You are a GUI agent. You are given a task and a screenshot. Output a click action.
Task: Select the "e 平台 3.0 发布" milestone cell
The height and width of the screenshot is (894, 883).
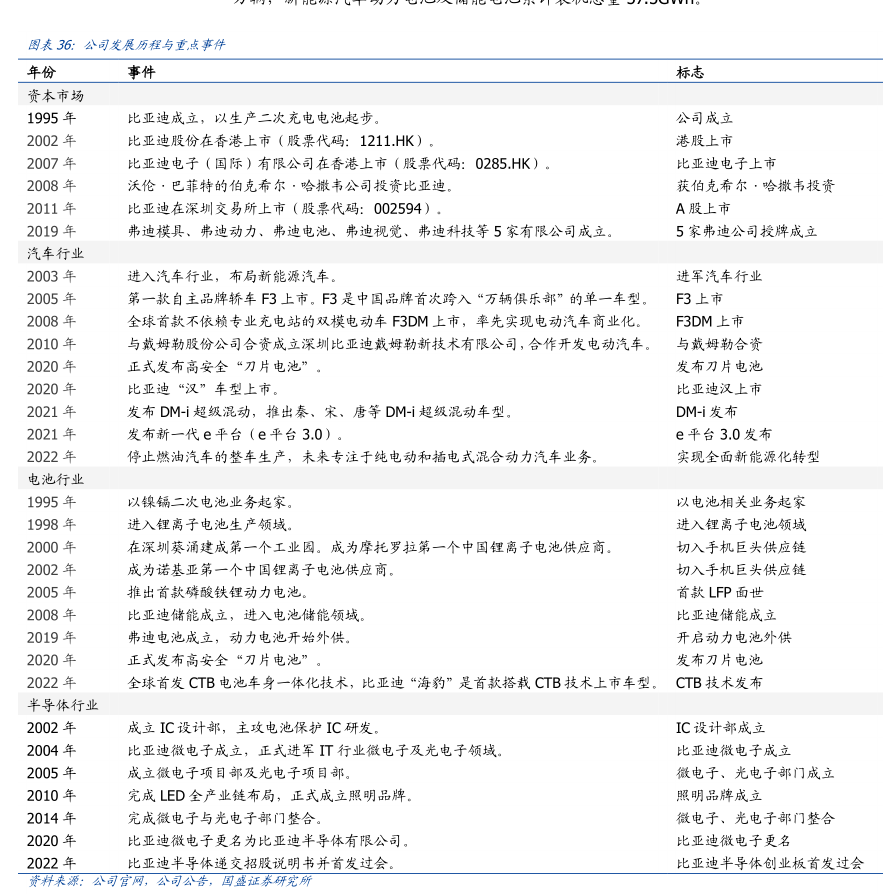coord(724,434)
